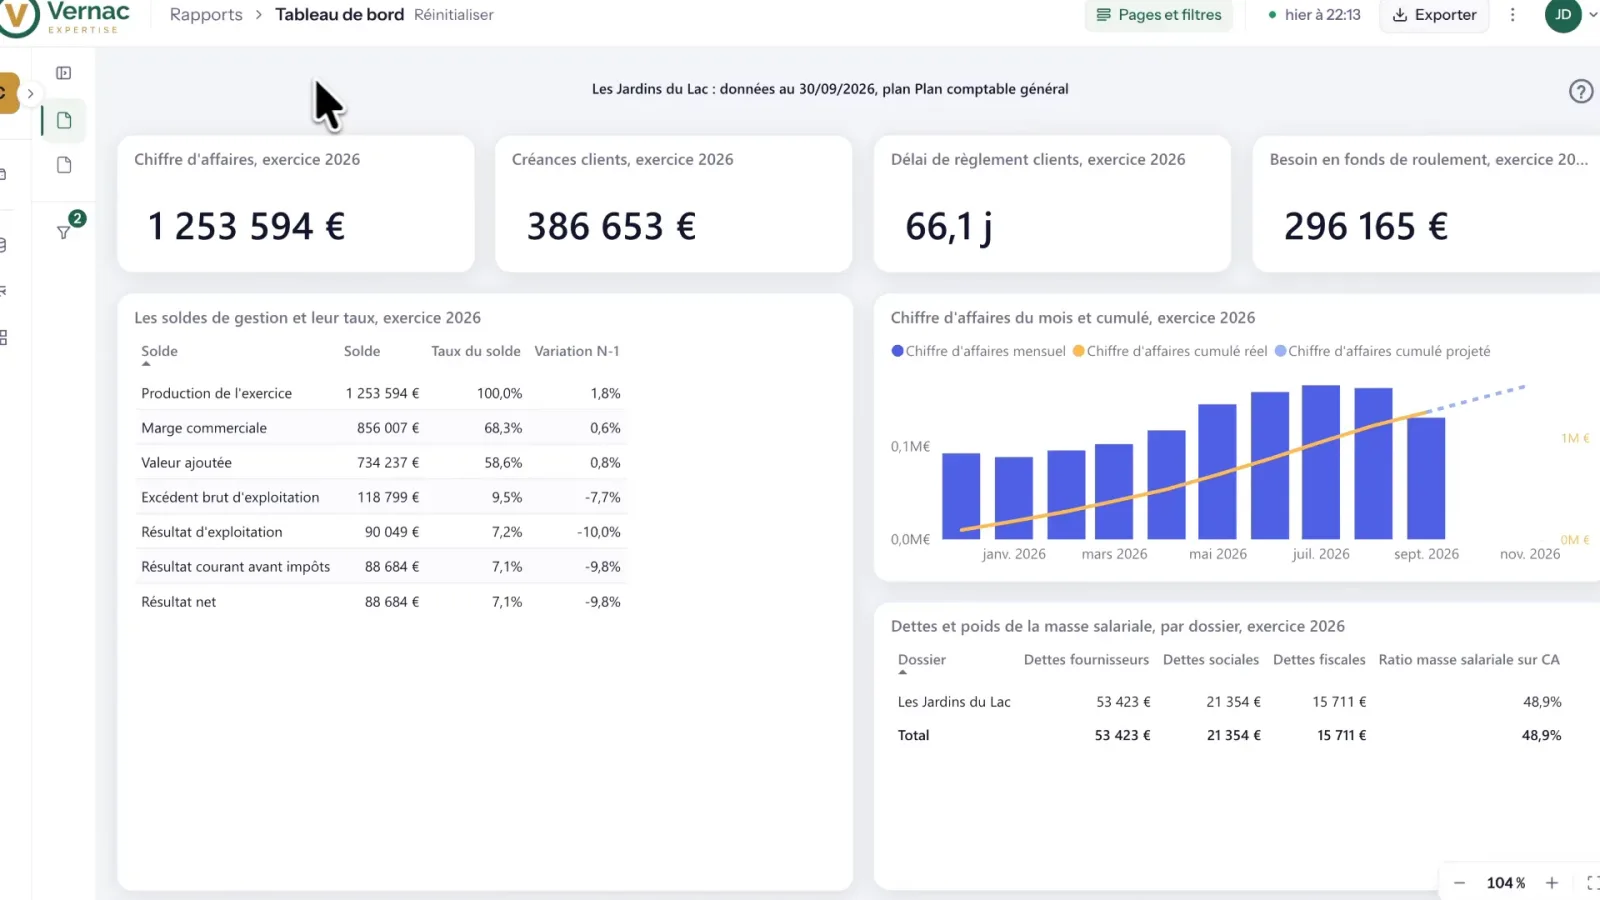
Task: Go to Rapports in the breadcrumb
Action: [x=206, y=15]
